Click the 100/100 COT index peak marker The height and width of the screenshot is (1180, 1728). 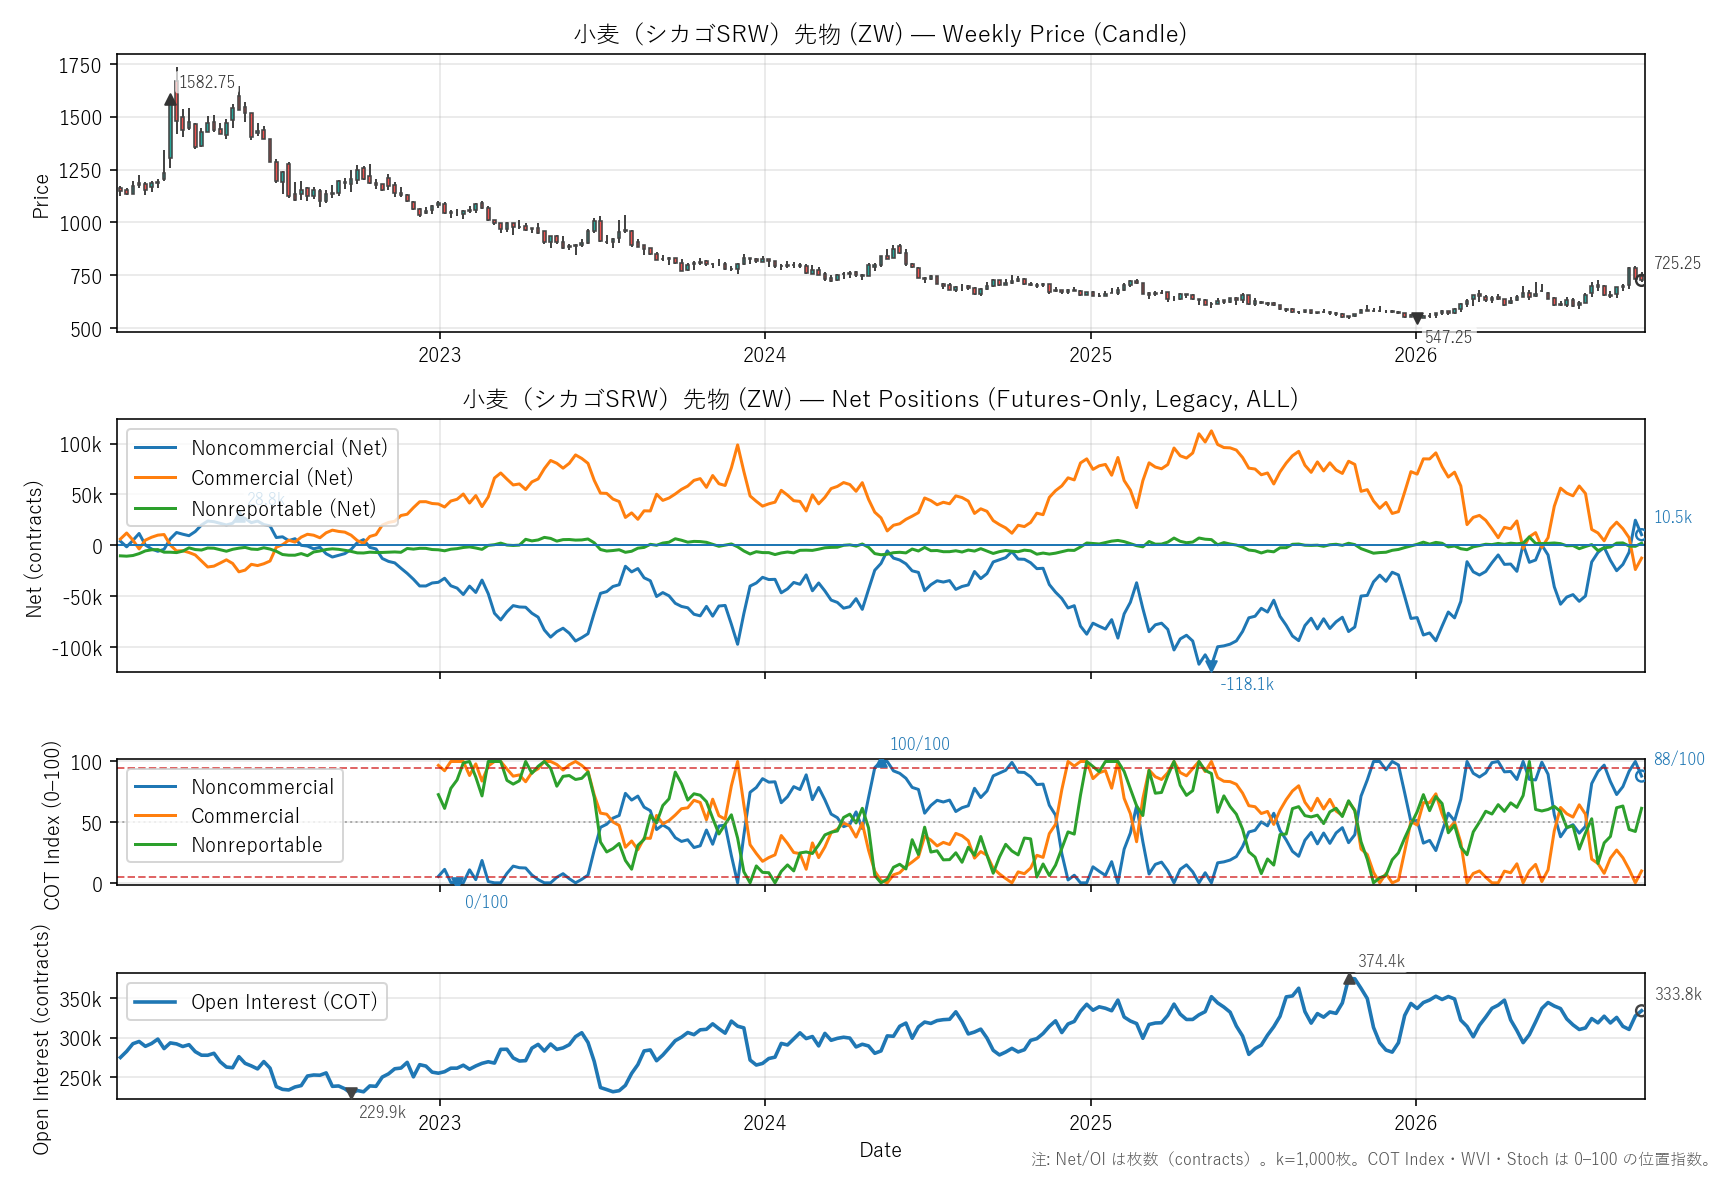coord(882,762)
